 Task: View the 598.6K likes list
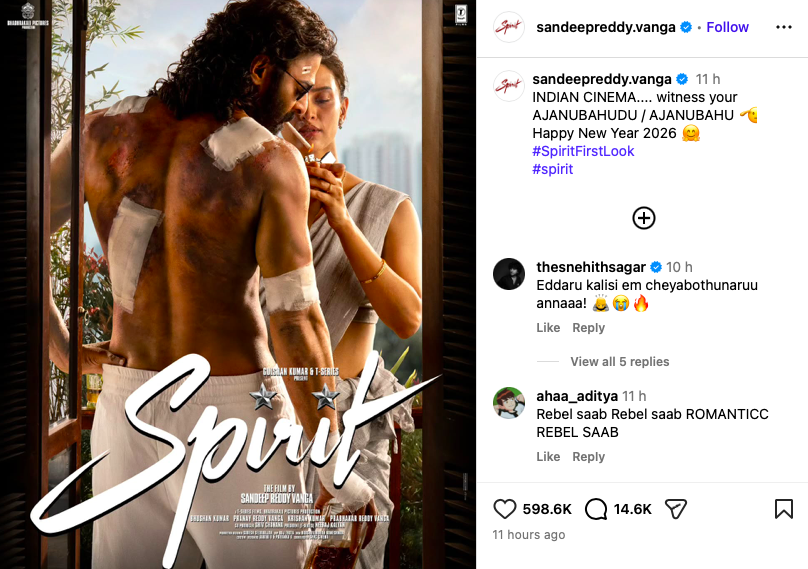(547, 509)
